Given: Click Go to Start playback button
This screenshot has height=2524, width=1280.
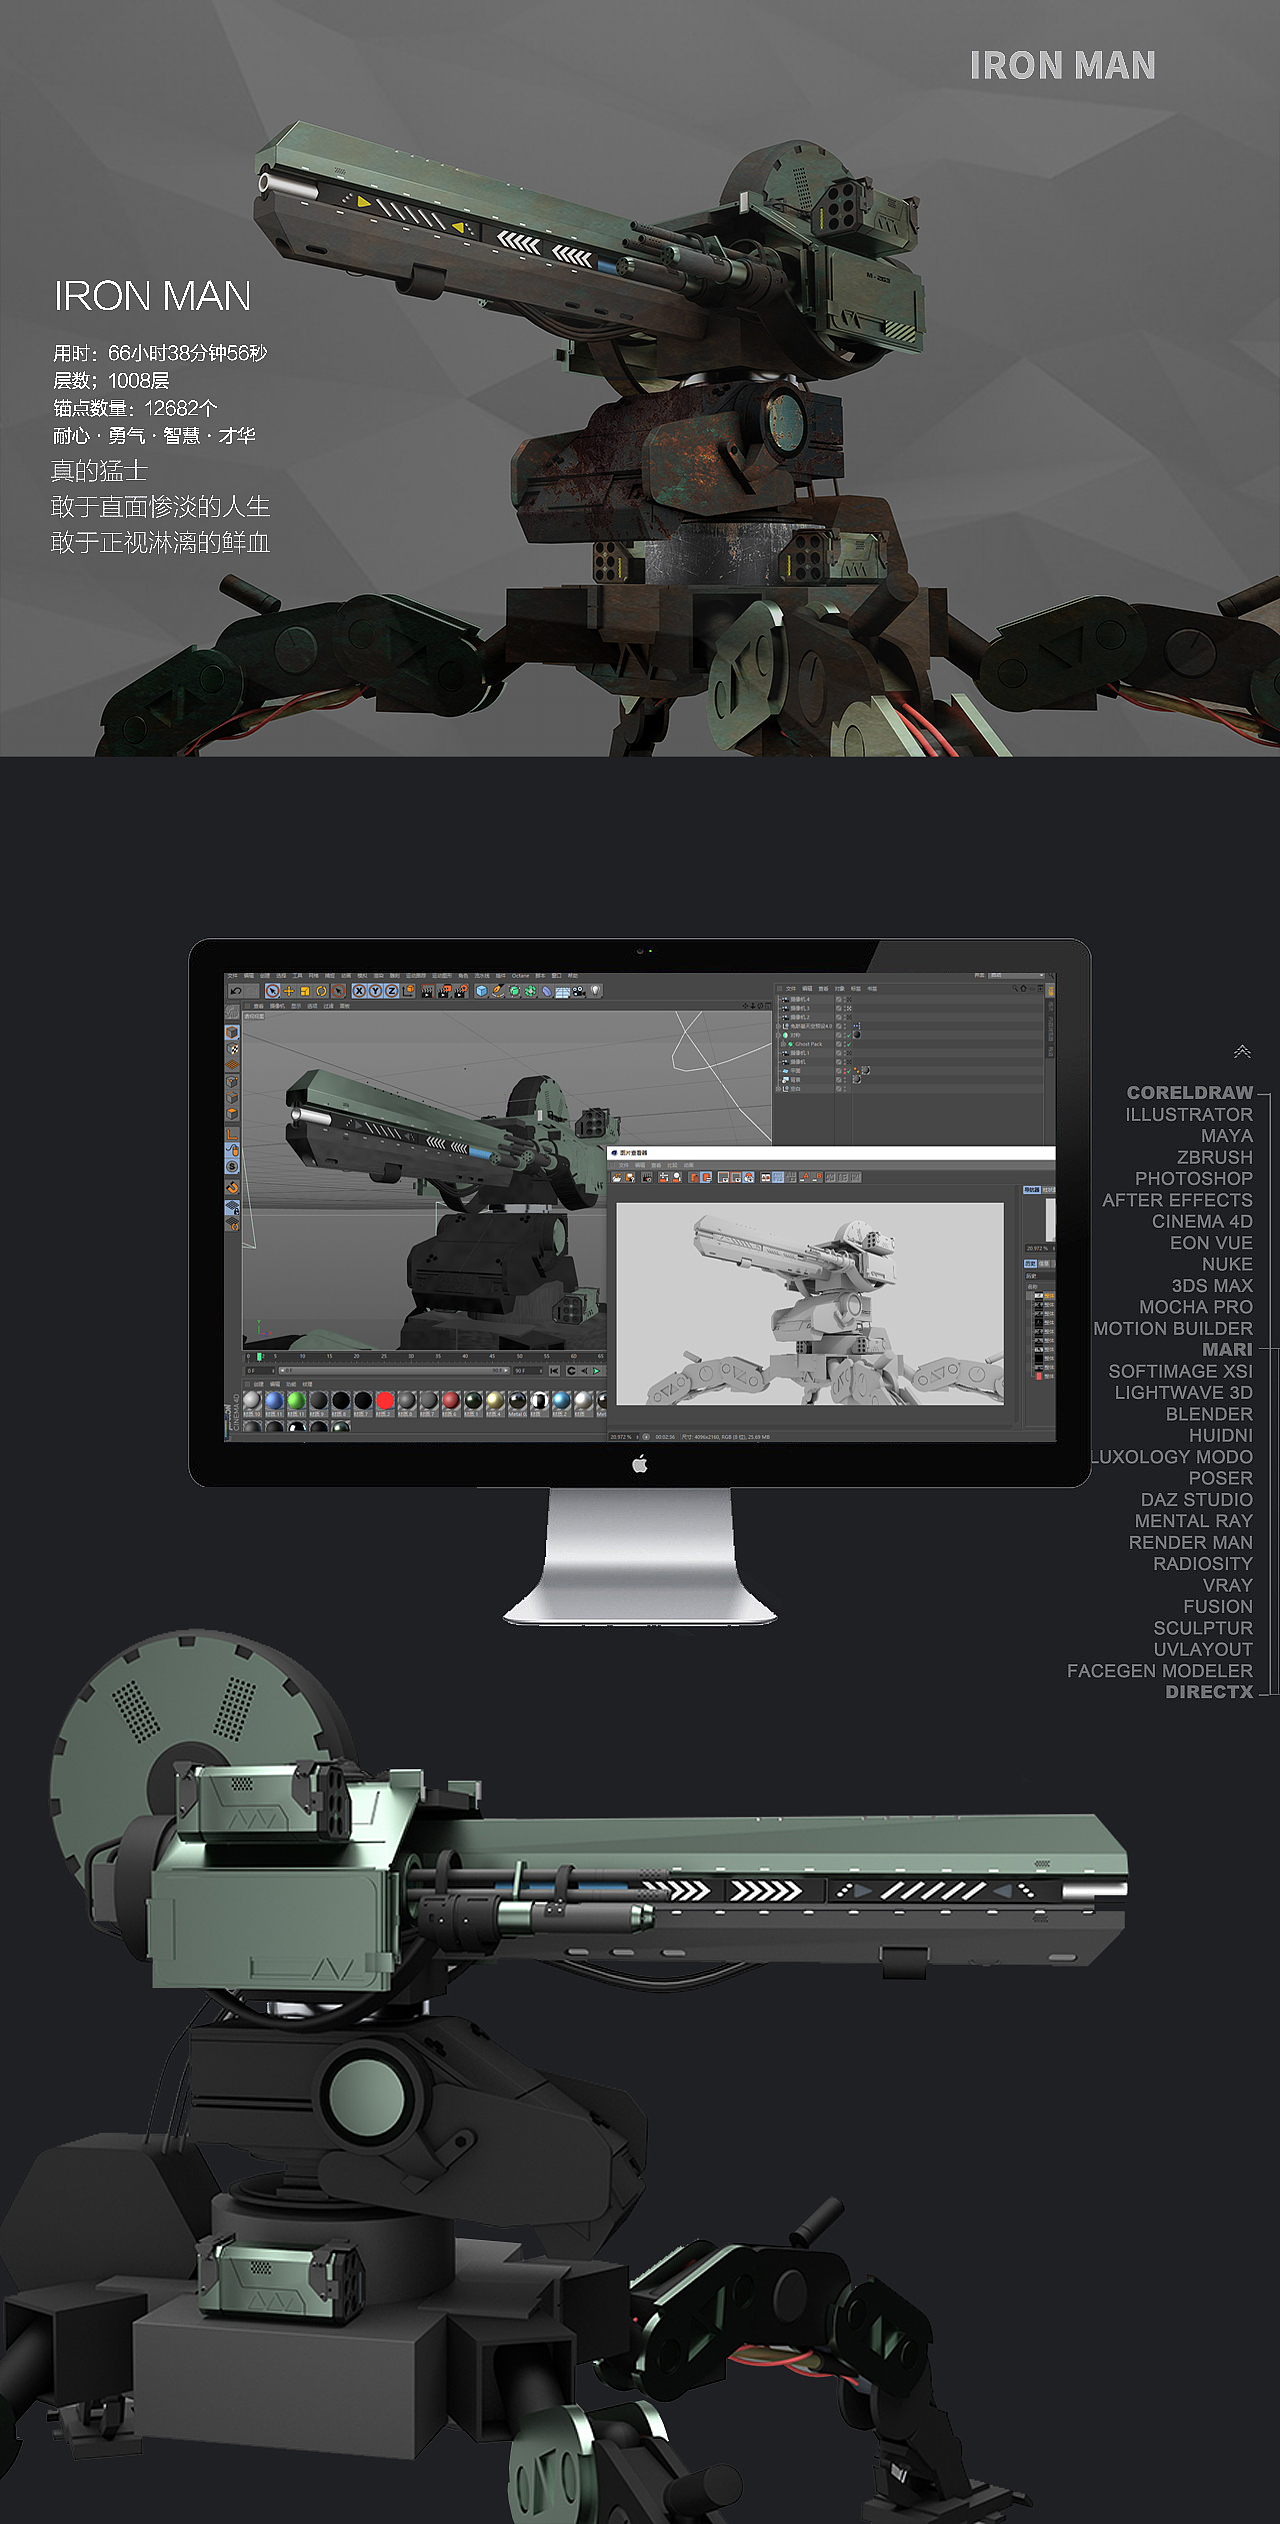Looking at the screenshot, I should 554,1371.
